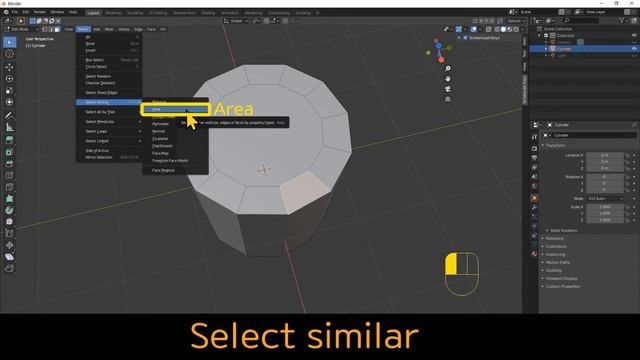The image size is (640, 360).
Task: Switch to wireframe viewport shading
Action: click(x=497, y=29)
